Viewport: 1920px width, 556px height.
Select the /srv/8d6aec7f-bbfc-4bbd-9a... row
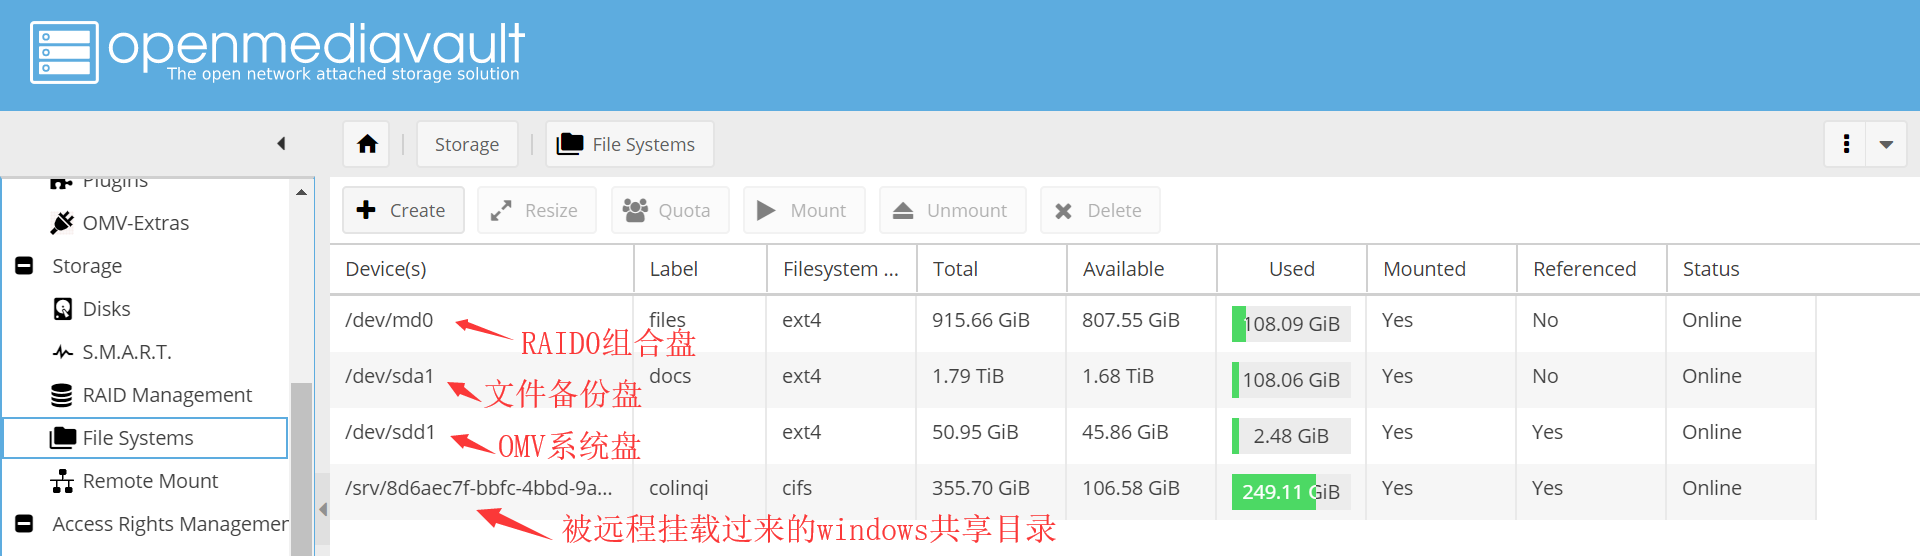[x=1073, y=491]
